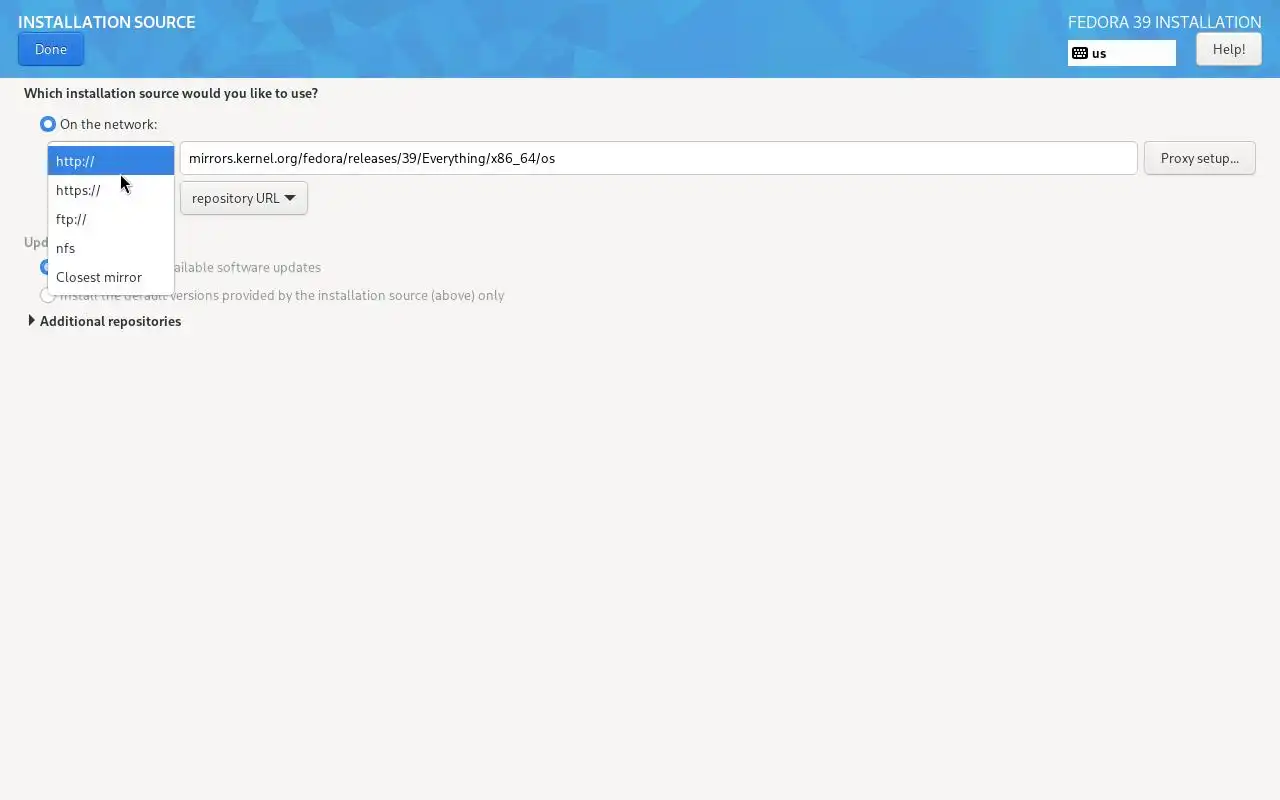Expand the Additional repositories section
Image resolution: width=1280 pixels, height=800 pixels.
click(x=104, y=321)
